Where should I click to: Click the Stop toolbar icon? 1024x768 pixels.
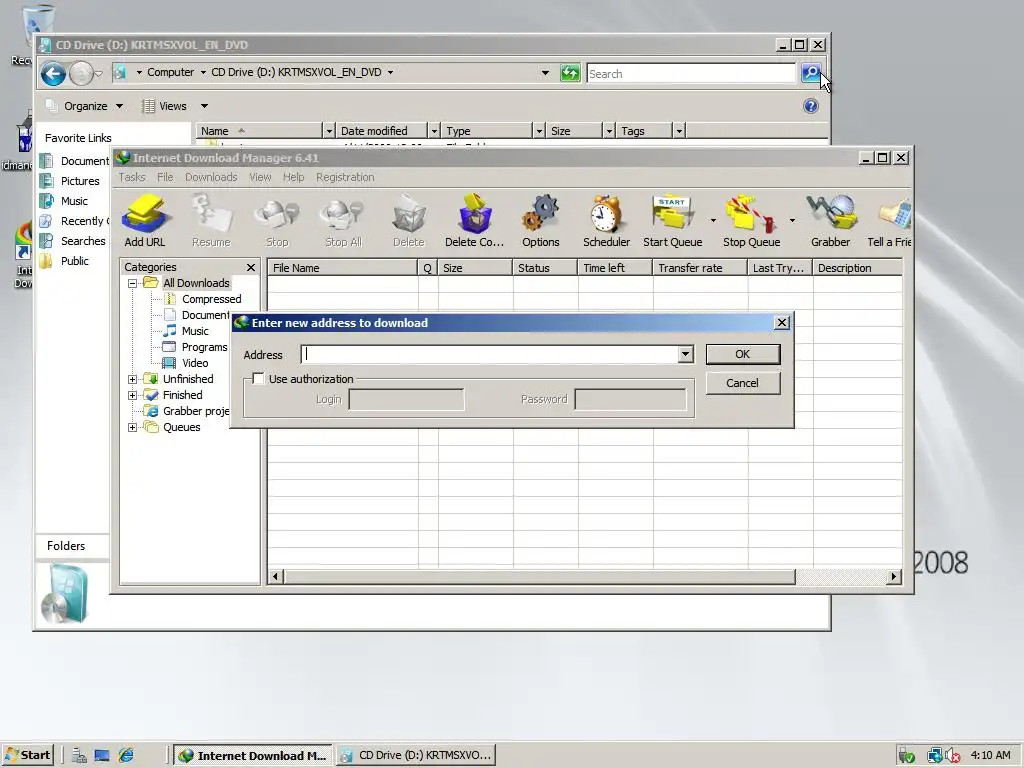click(x=277, y=220)
